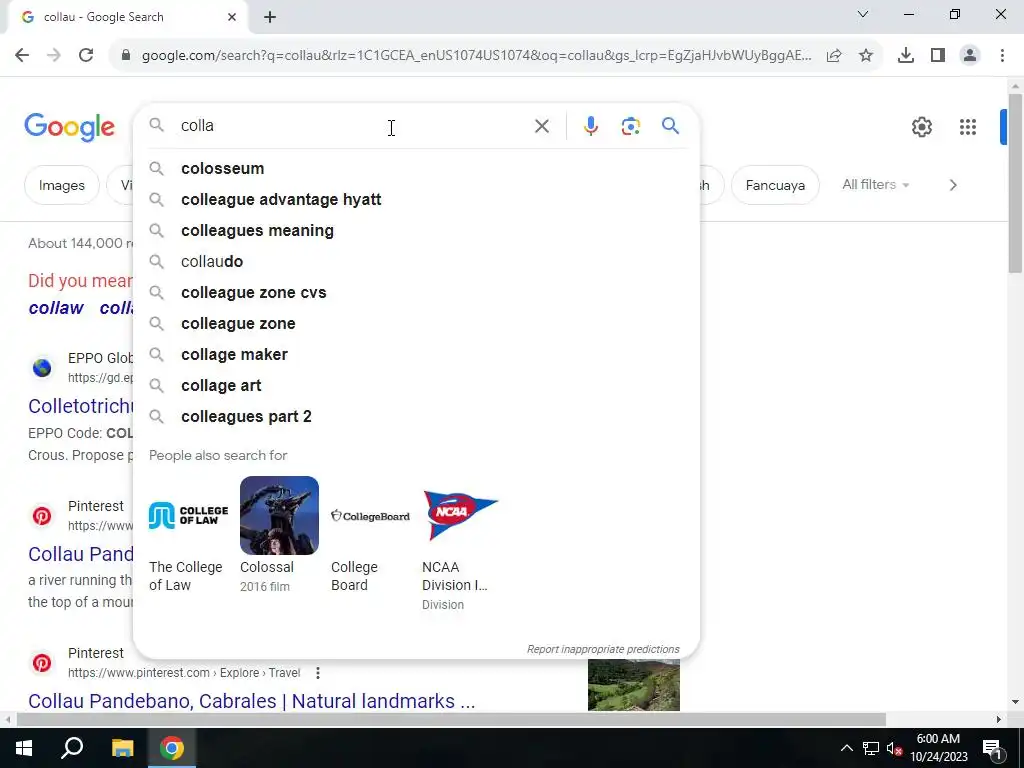1024x768 pixels.
Task: Share this page icon in address bar
Action: pos(834,56)
